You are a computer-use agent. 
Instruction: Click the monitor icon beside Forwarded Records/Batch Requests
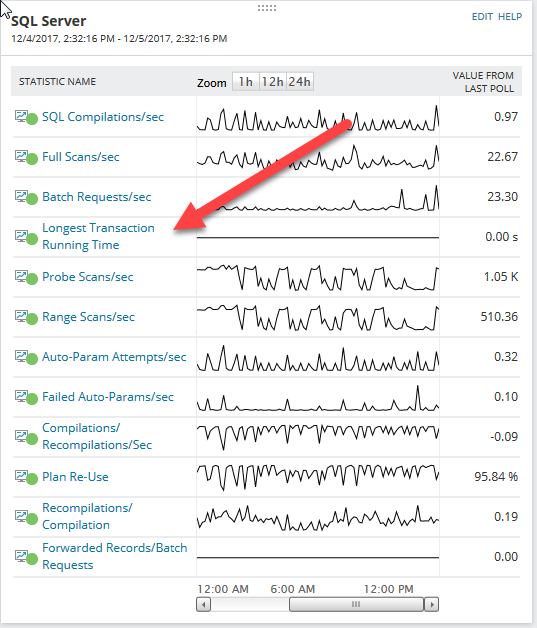tap(22, 556)
